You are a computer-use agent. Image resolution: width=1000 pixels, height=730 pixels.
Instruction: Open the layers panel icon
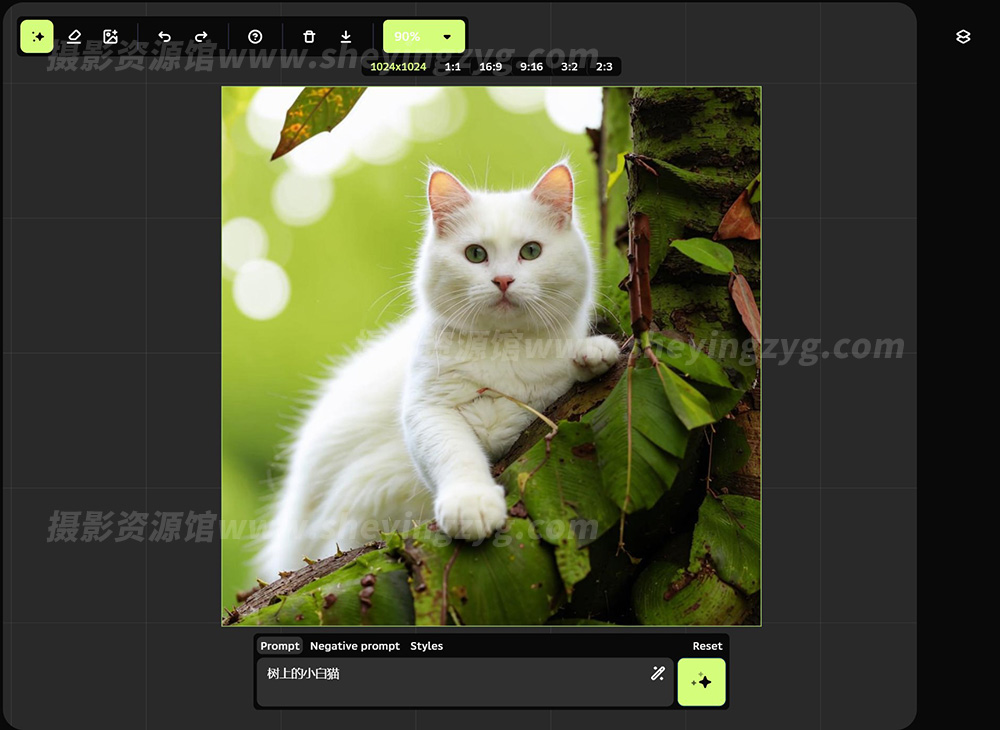pyautogui.click(x=963, y=37)
